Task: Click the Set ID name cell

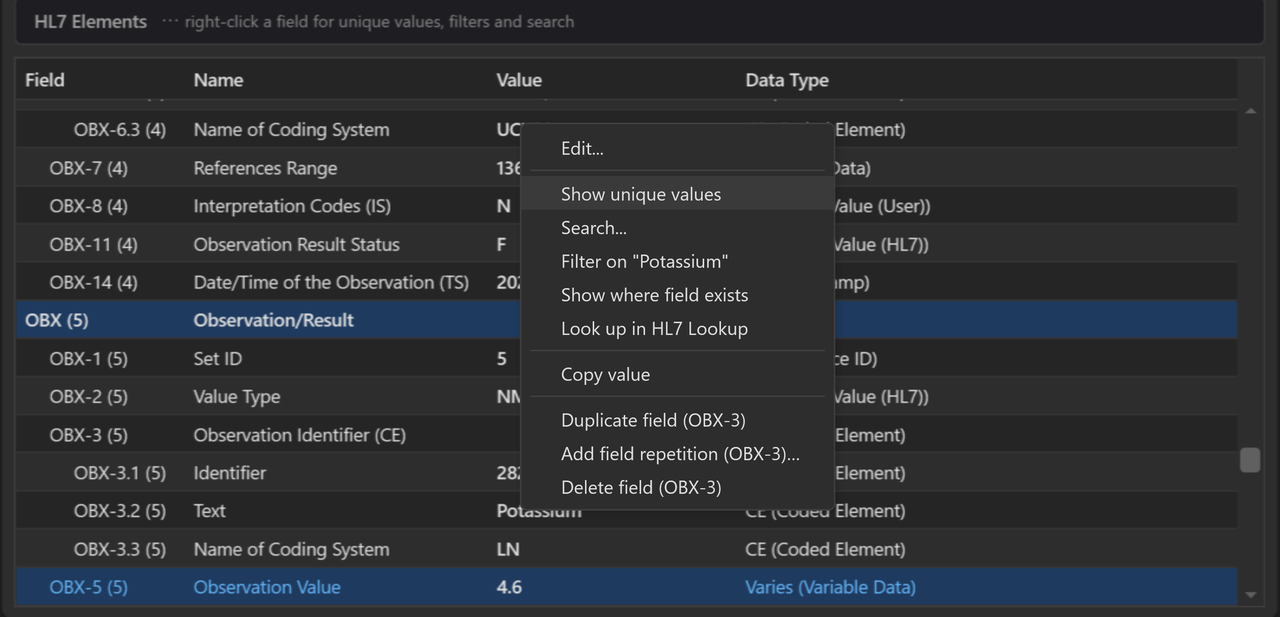Action: [218, 358]
